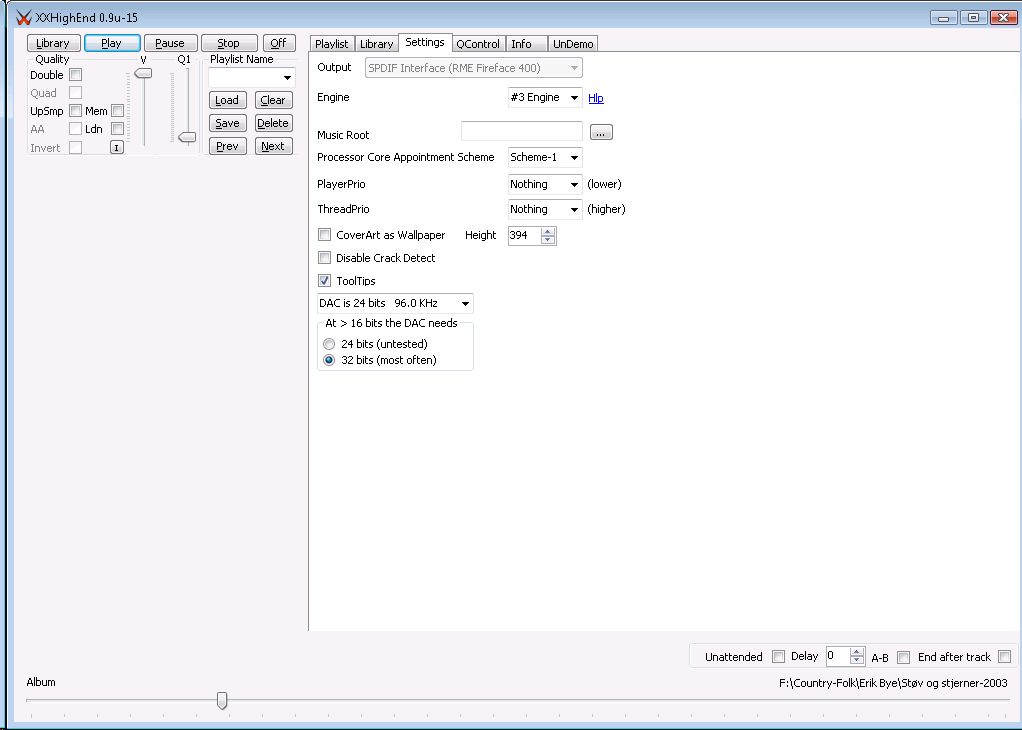Click the Delay value field
The width and height of the screenshot is (1022, 730).
[x=838, y=656]
